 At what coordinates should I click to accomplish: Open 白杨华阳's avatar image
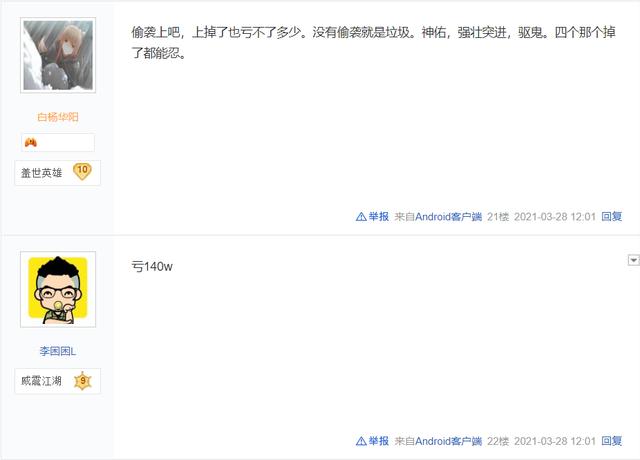[58, 55]
